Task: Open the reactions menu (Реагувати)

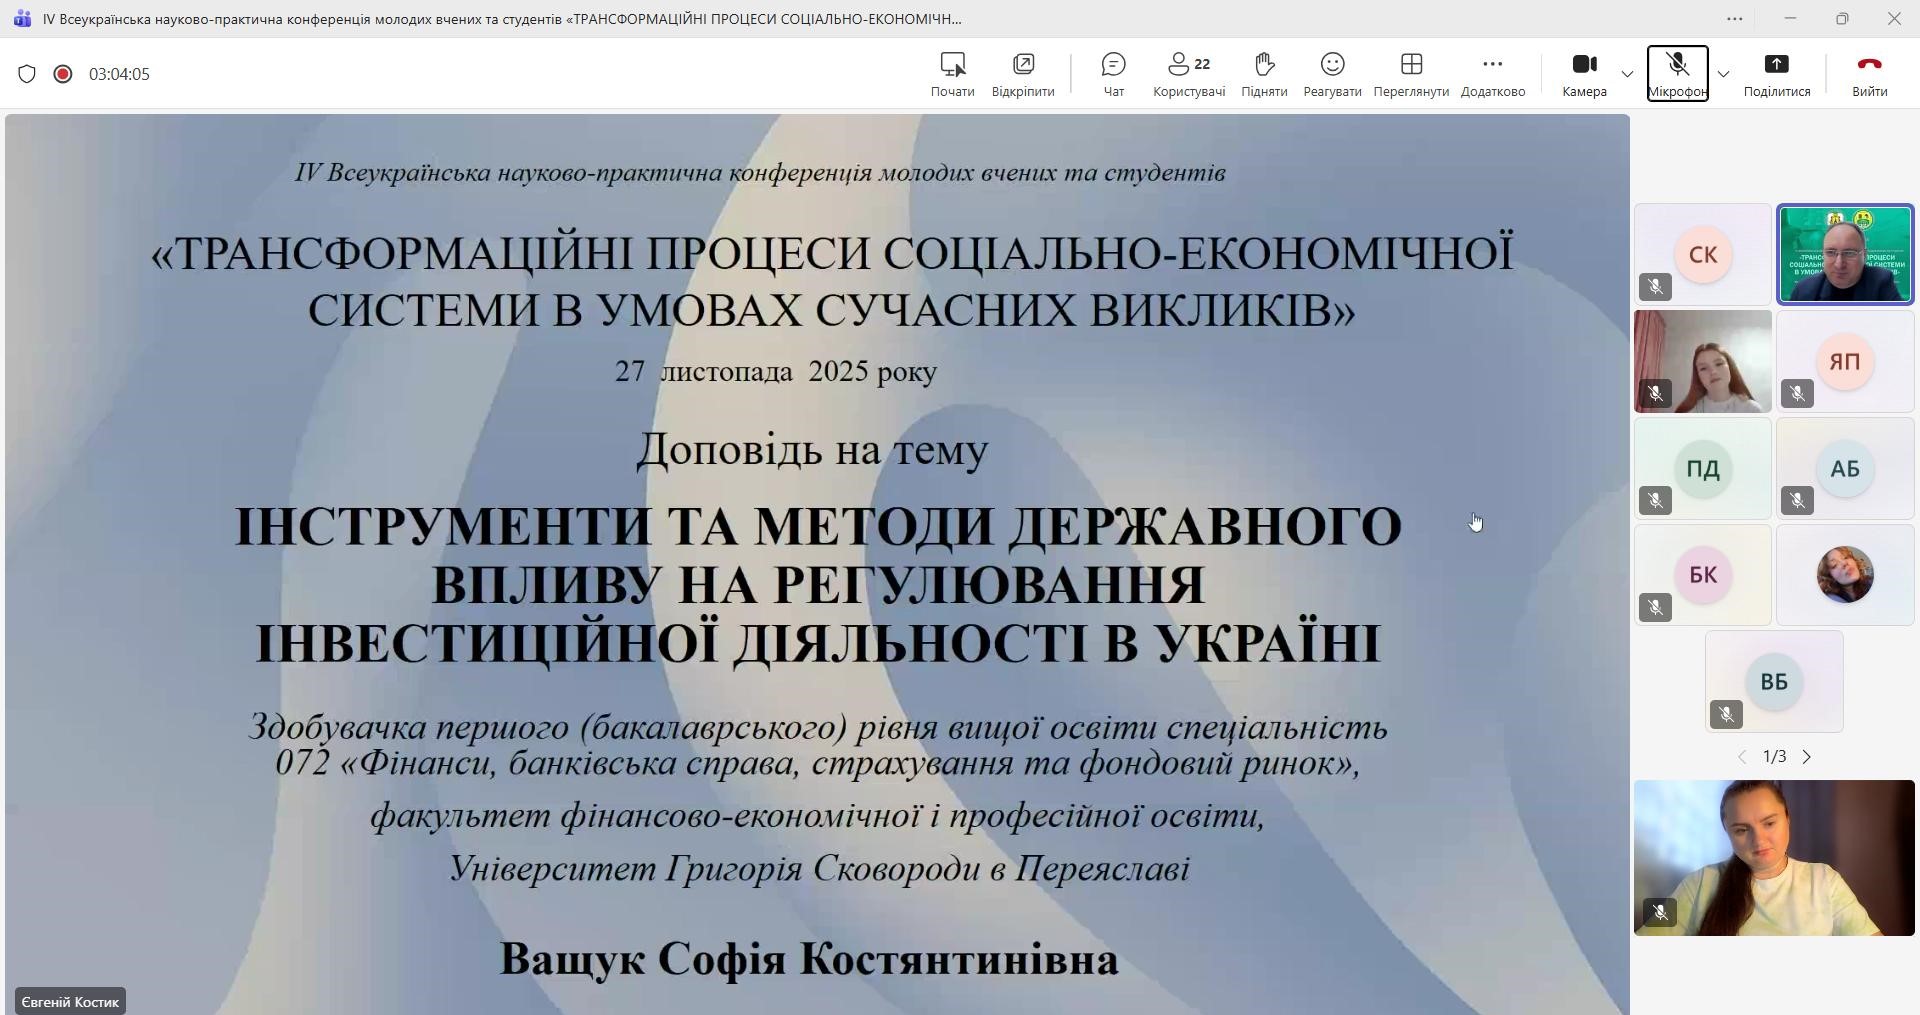Action: pos(1332,74)
